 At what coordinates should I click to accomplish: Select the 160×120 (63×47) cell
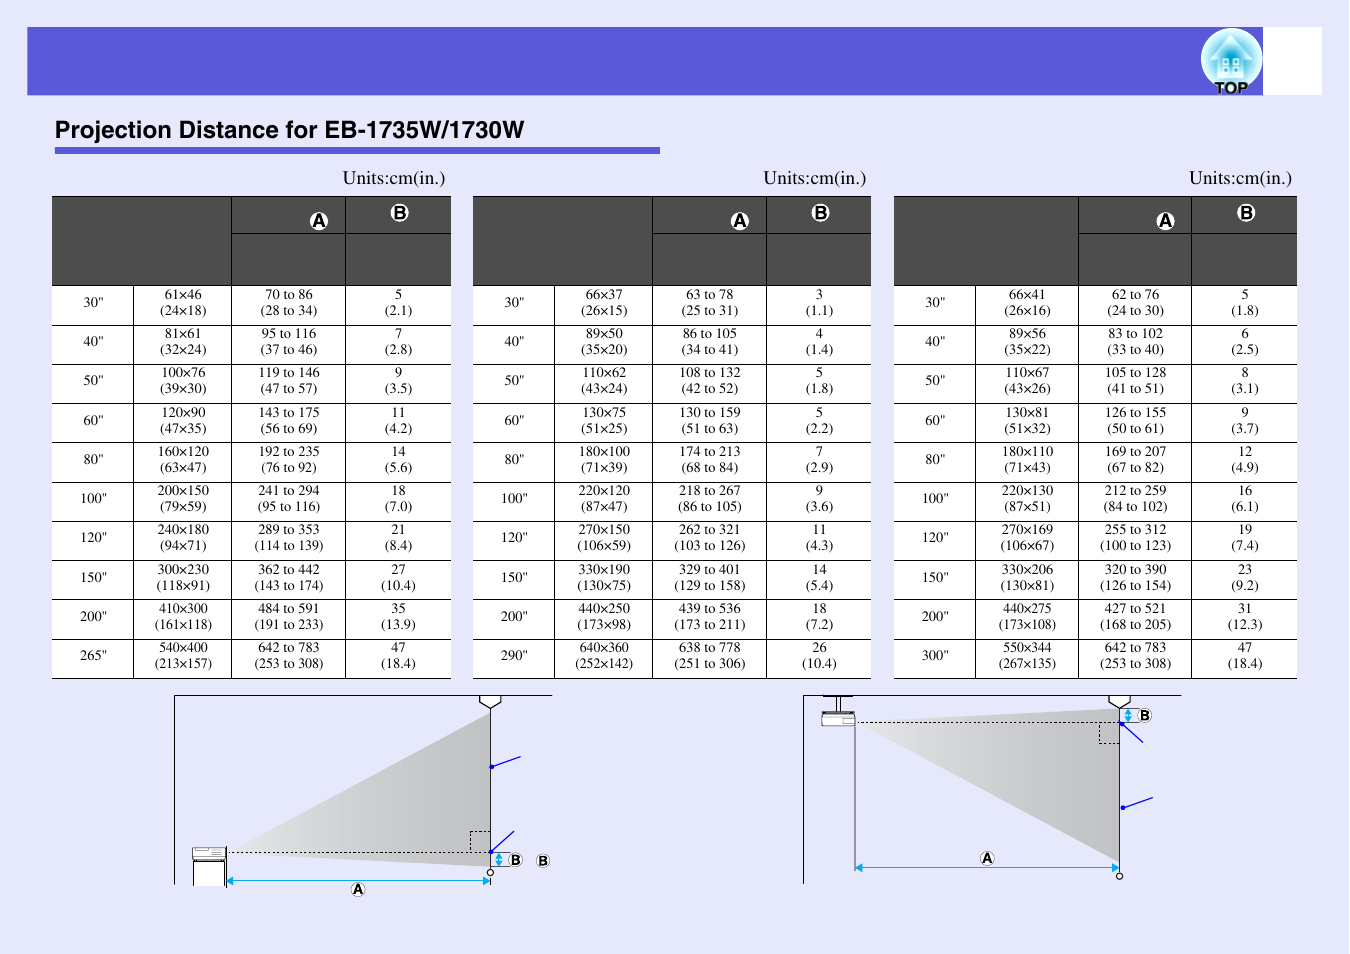pos(183,460)
